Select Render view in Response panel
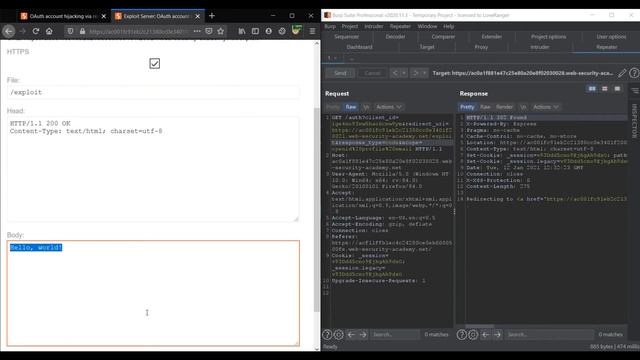 tap(504, 107)
